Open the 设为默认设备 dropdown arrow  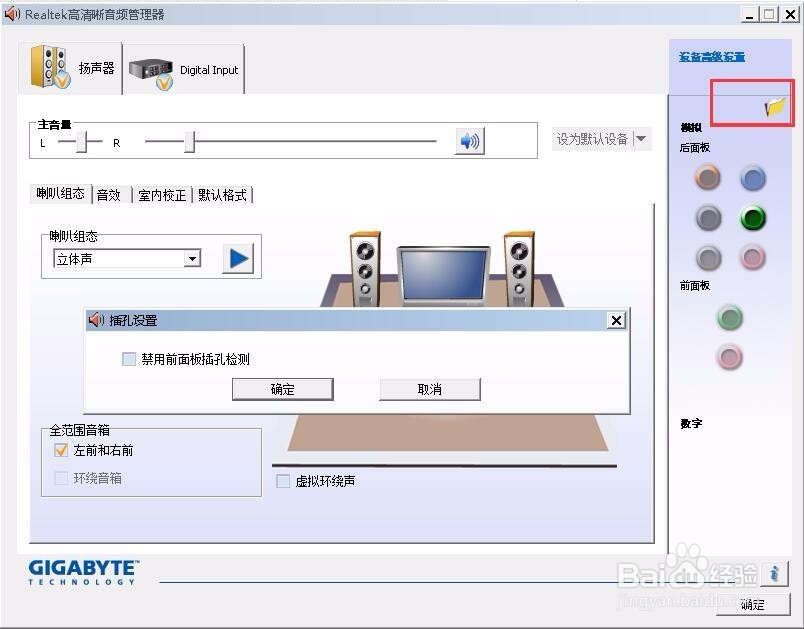641,140
